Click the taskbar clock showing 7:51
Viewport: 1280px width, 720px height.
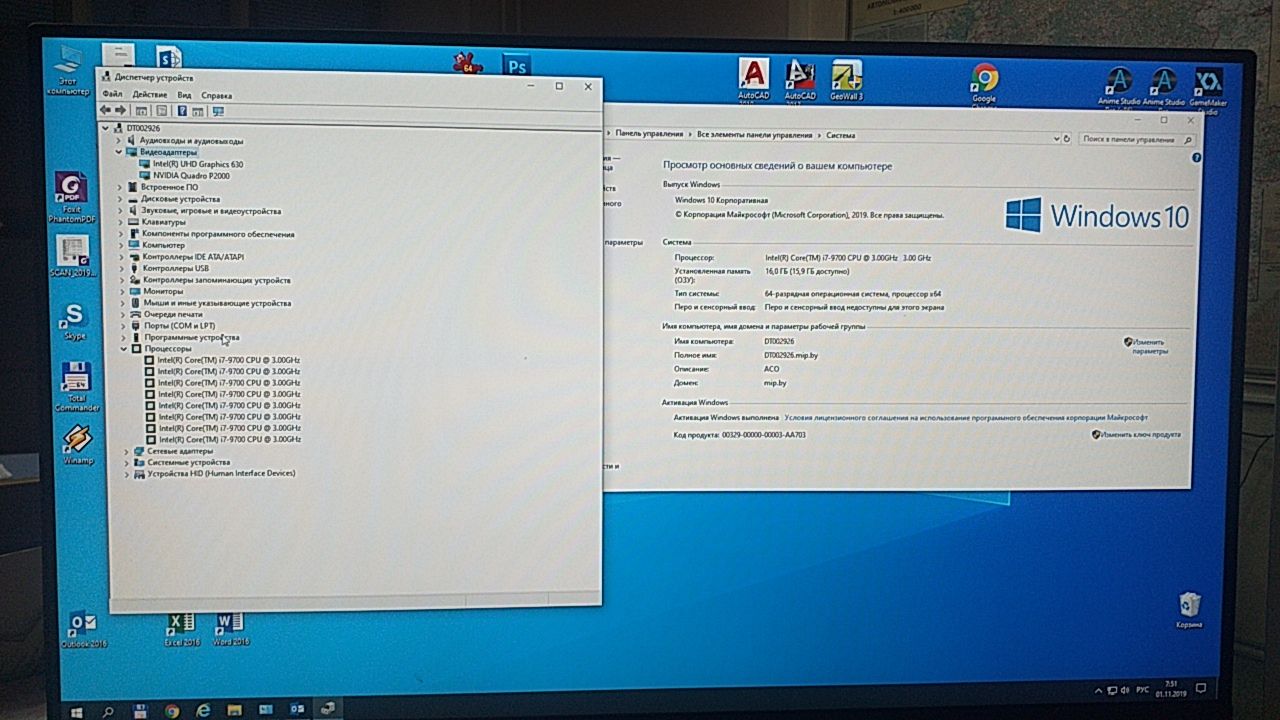point(1171,688)
